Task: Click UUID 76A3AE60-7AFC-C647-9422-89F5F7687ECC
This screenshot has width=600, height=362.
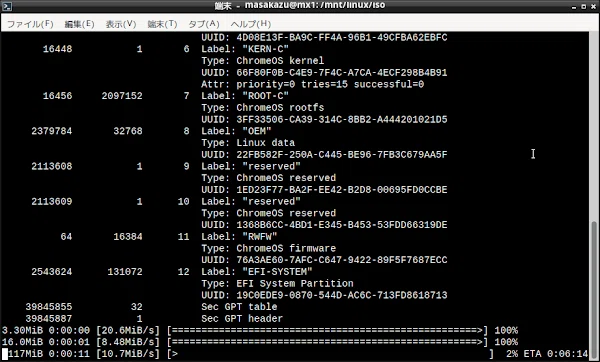Action: (342, 260)
